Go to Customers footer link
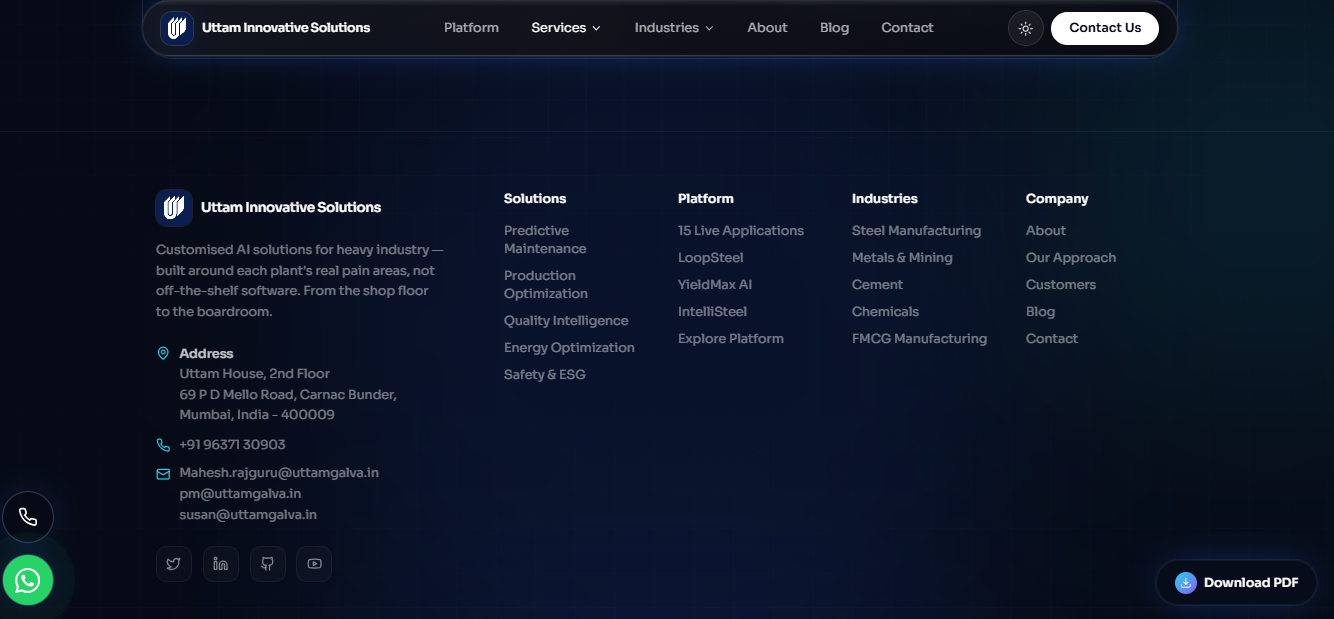This screenshot has height=619, width=1334. (1061, 285)
